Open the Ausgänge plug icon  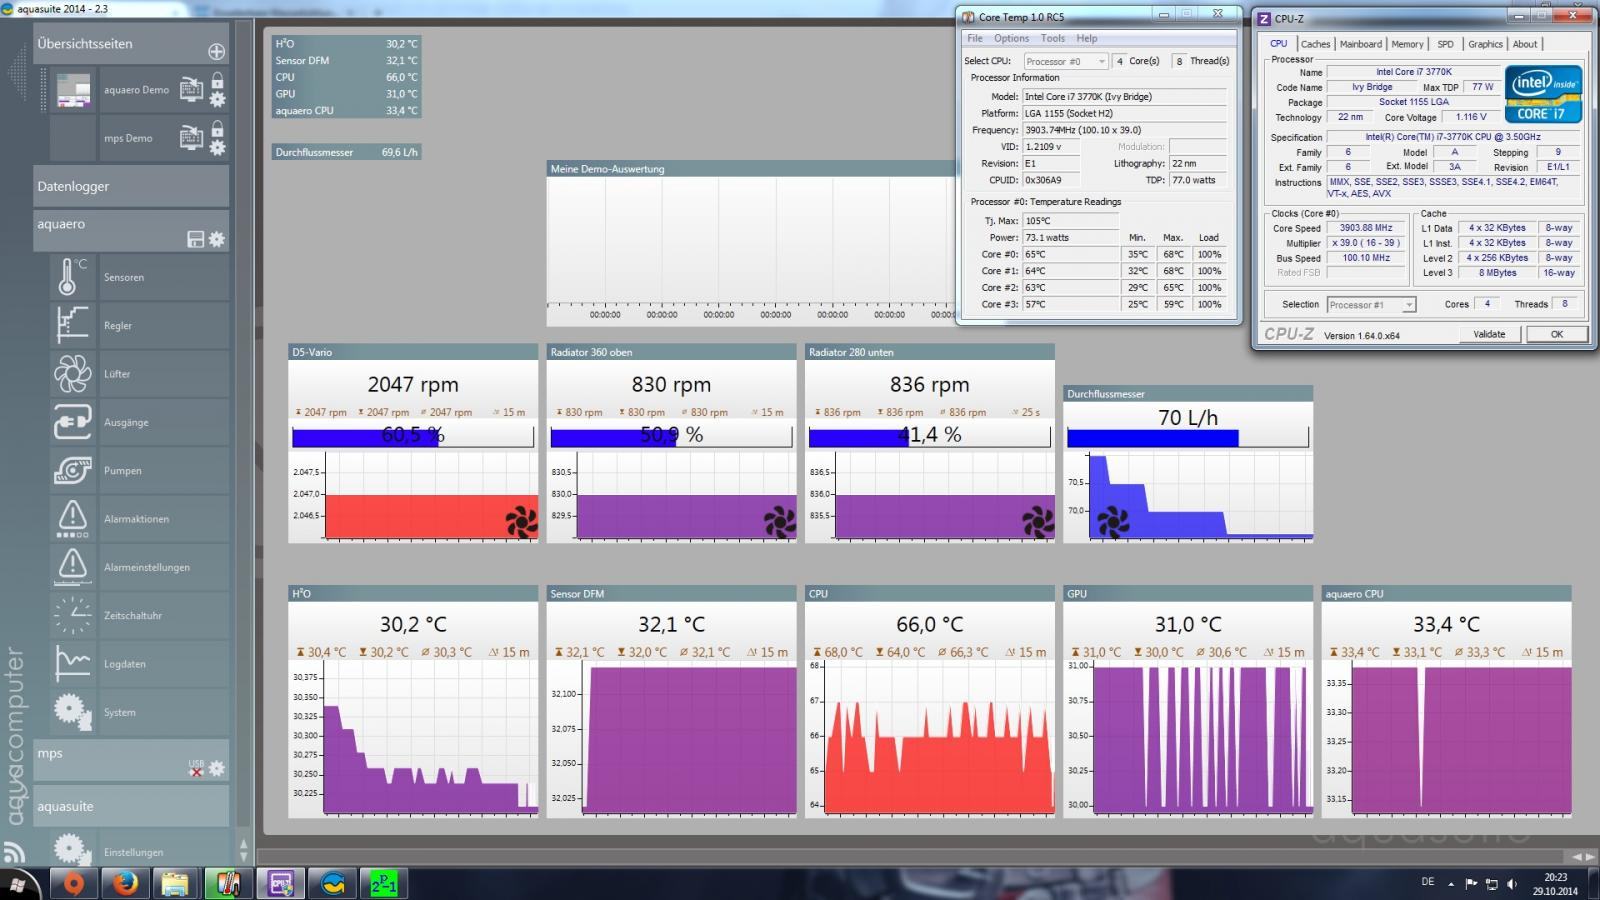pyautogui.click(x=72, y=422)
